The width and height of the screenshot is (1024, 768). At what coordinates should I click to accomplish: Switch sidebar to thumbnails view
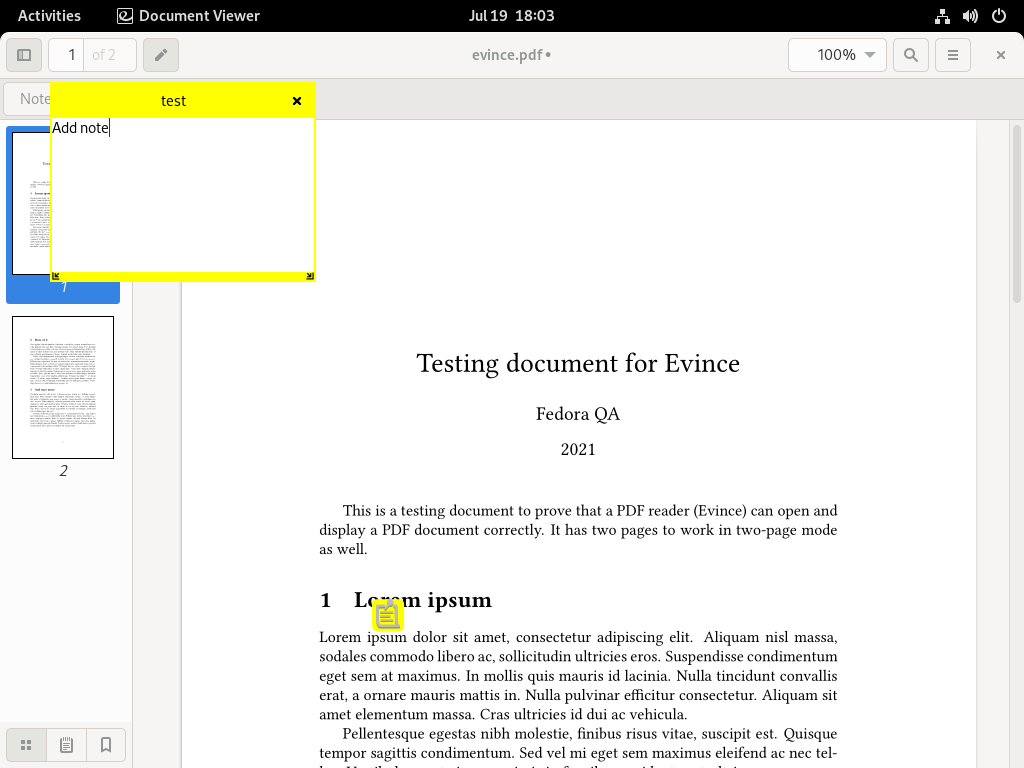click(x=26, y=745)
